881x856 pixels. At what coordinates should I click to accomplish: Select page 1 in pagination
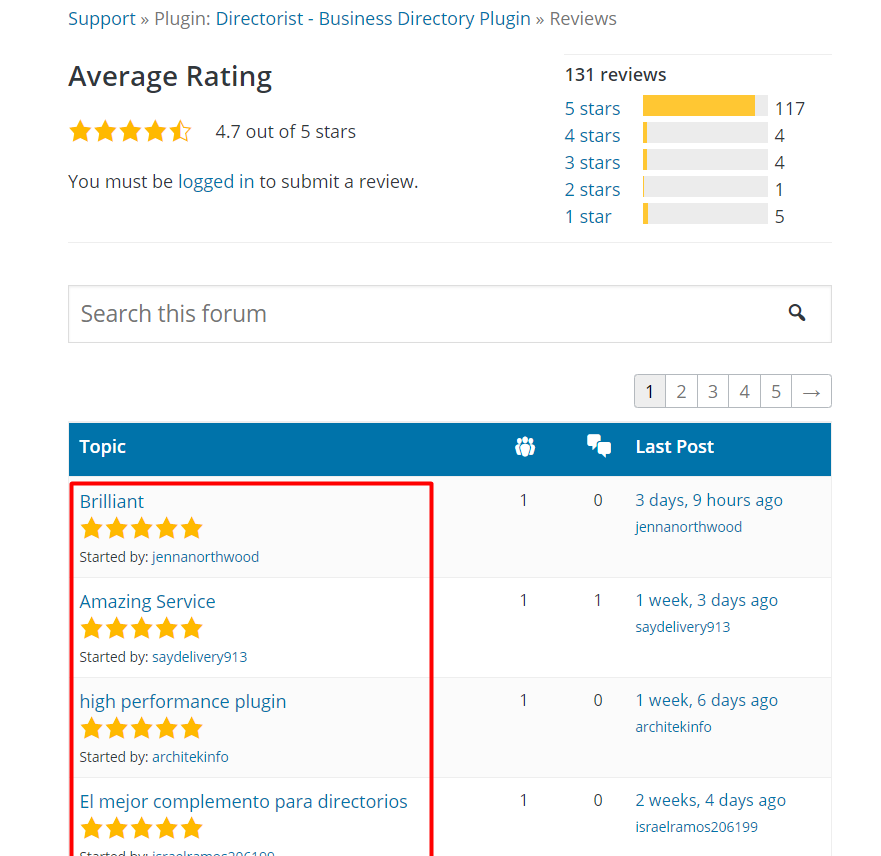tap(650, 391)
